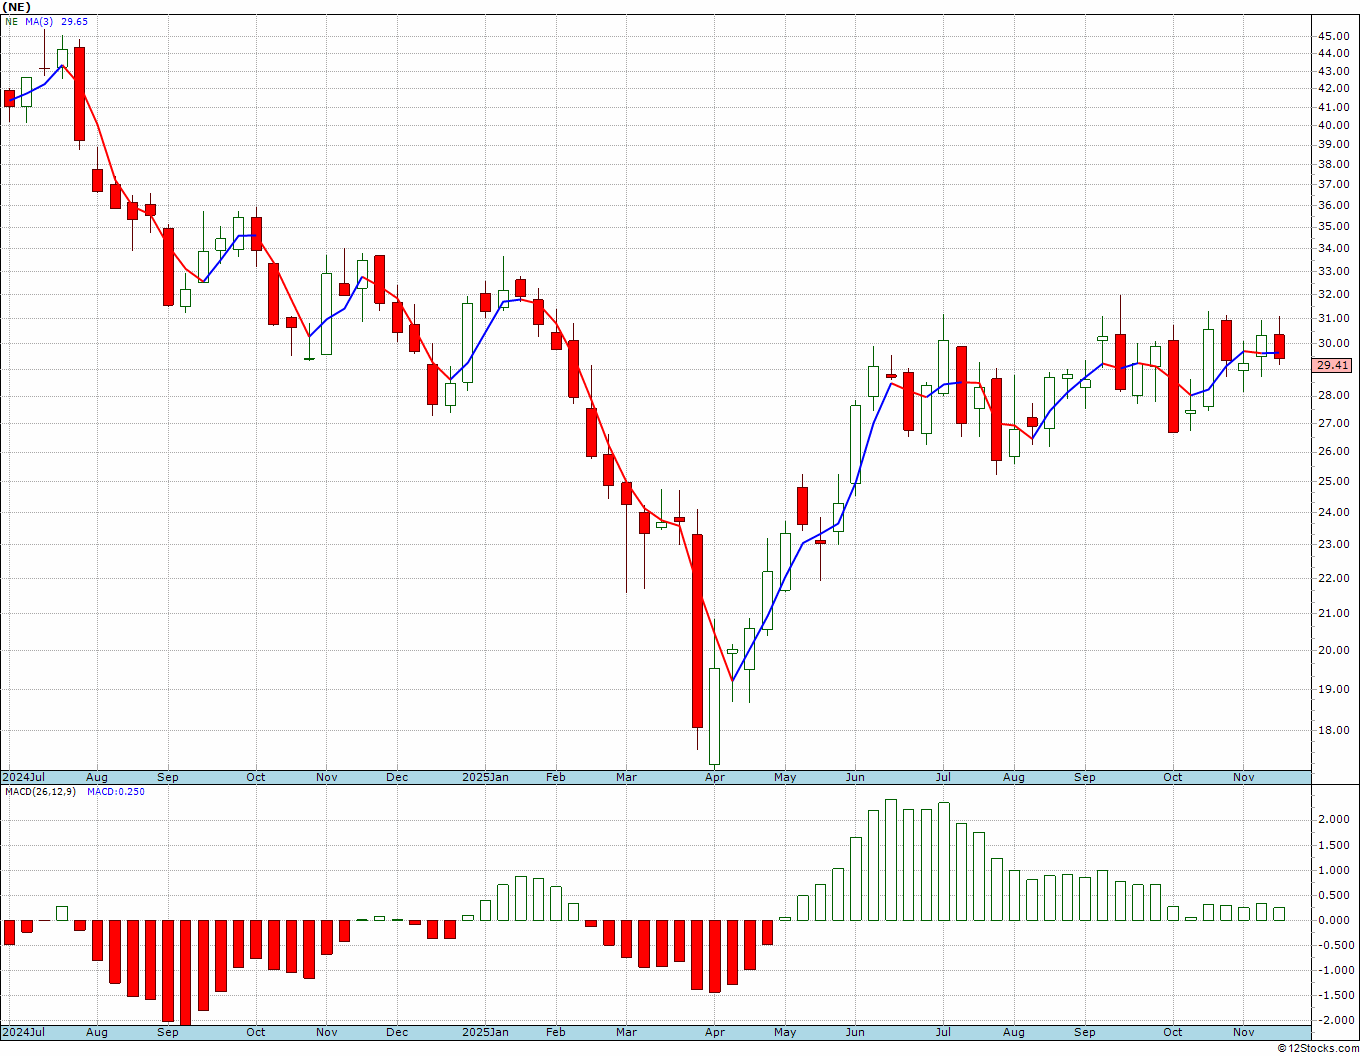Click Dec on the MACD panel time axis
1360x1056 pixels.
pos(397,1032)
